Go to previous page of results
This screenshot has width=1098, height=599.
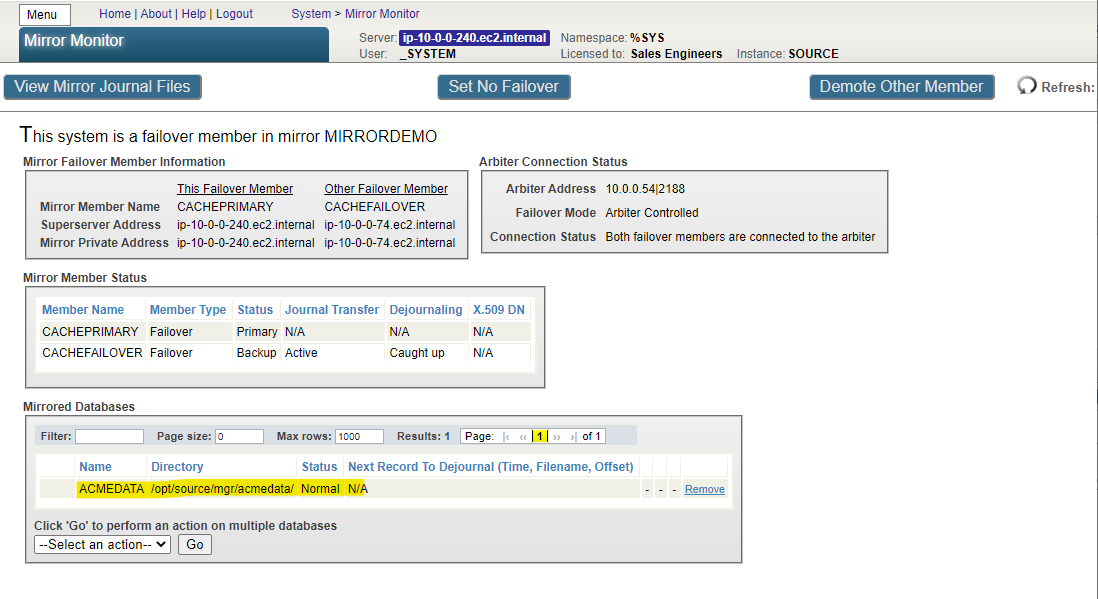pos(523,437)
